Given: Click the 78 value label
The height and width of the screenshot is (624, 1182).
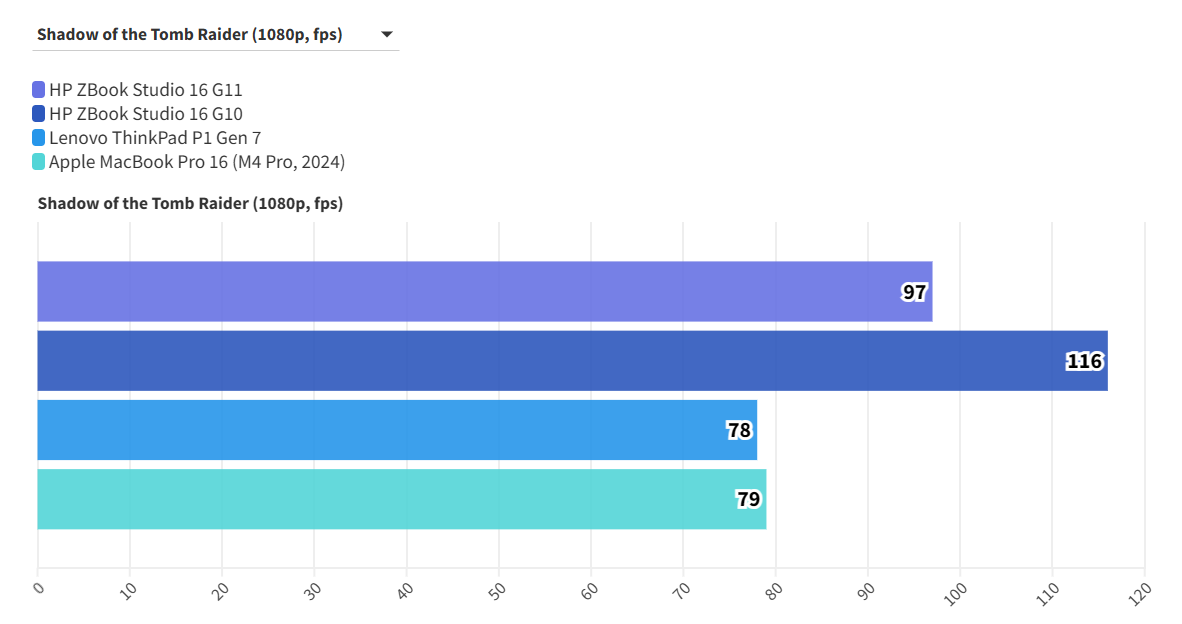Looking at the screenshot, I should click(739, 430).
